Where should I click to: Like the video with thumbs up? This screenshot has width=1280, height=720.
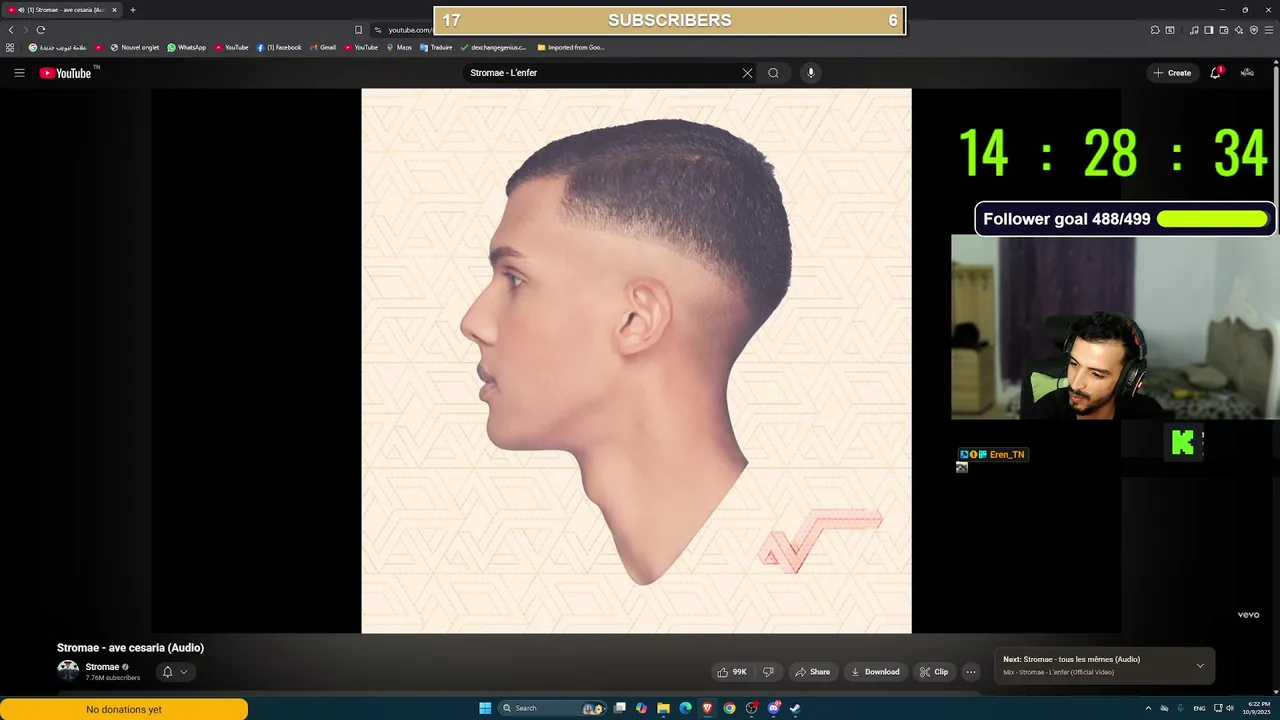(731, 672)
